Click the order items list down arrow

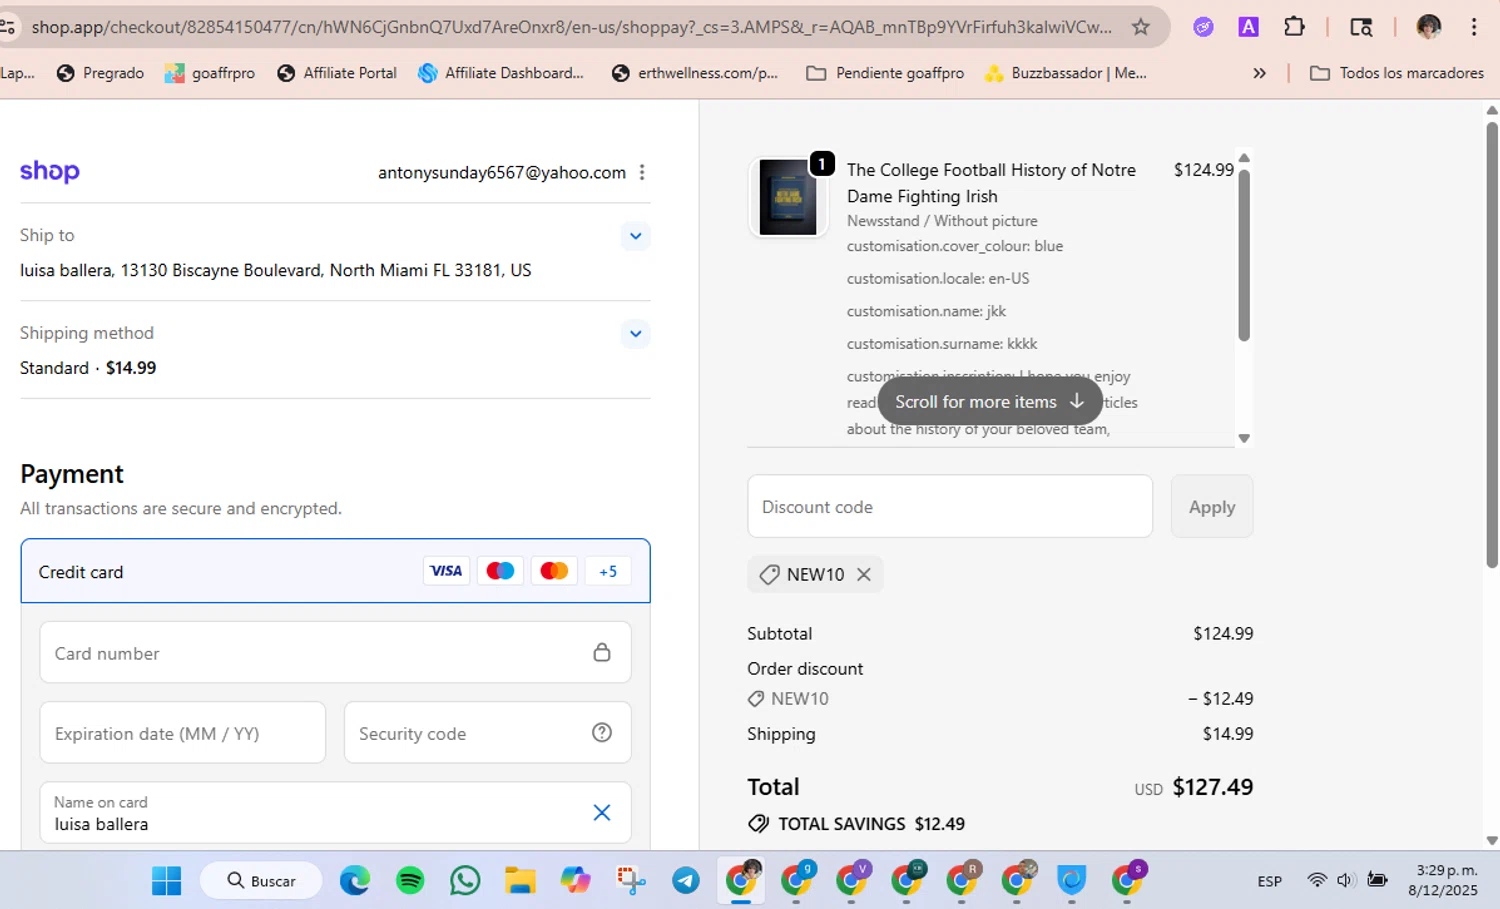click(x=1244, y=438)
